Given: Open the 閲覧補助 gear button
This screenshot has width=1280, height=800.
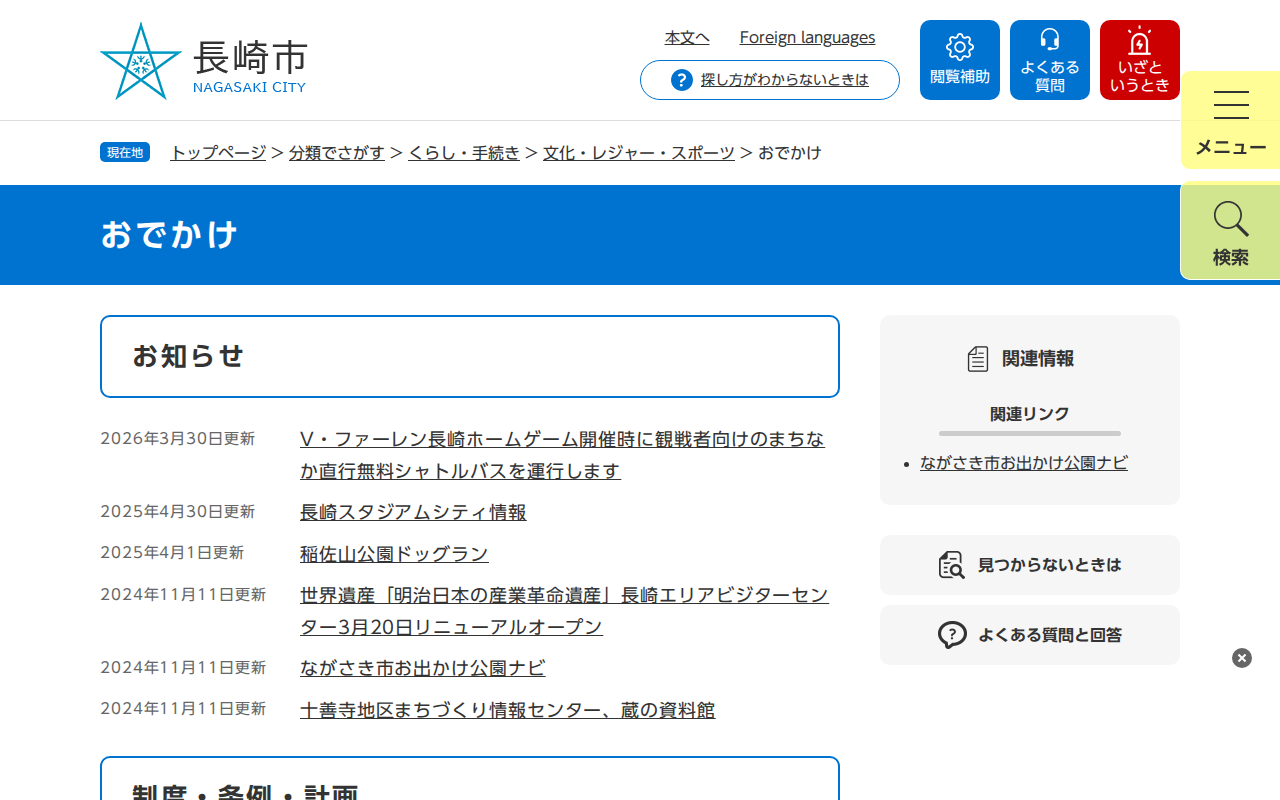Looking at the screenshot, I should [960, 60].
